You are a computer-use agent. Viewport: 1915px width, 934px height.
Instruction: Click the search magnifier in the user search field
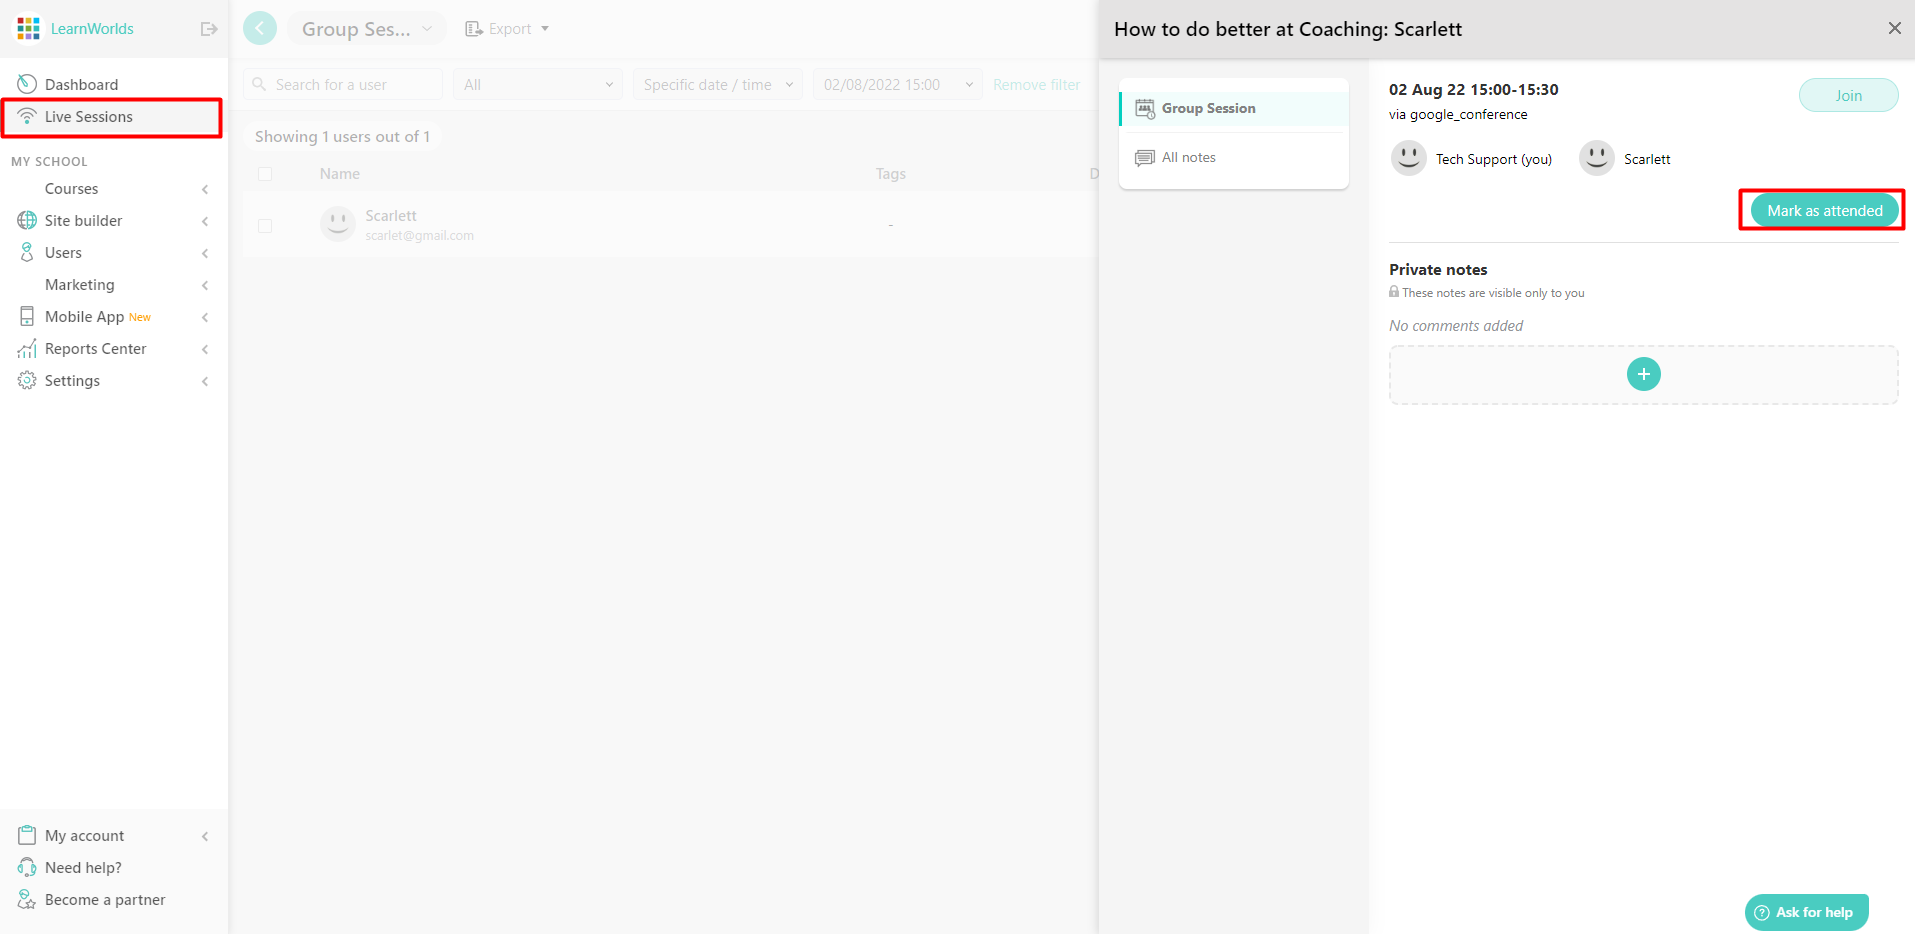pos(258,84)
